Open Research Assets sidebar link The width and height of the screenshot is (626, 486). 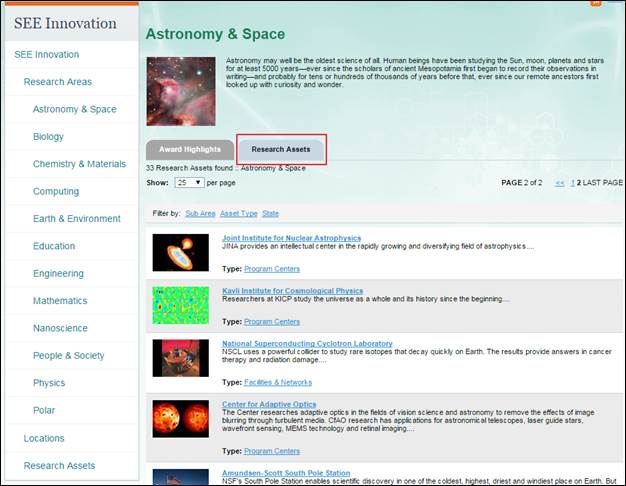59,466
